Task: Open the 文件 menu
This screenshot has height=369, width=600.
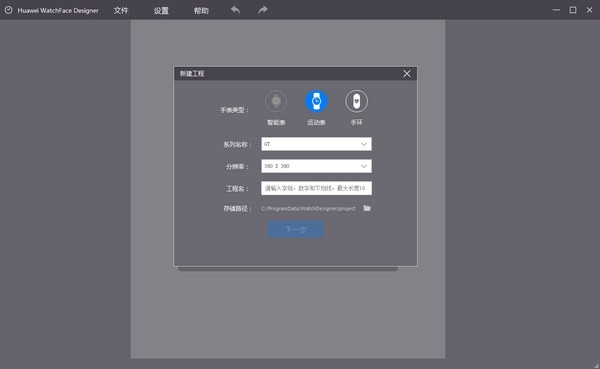Action: point(121,10)
